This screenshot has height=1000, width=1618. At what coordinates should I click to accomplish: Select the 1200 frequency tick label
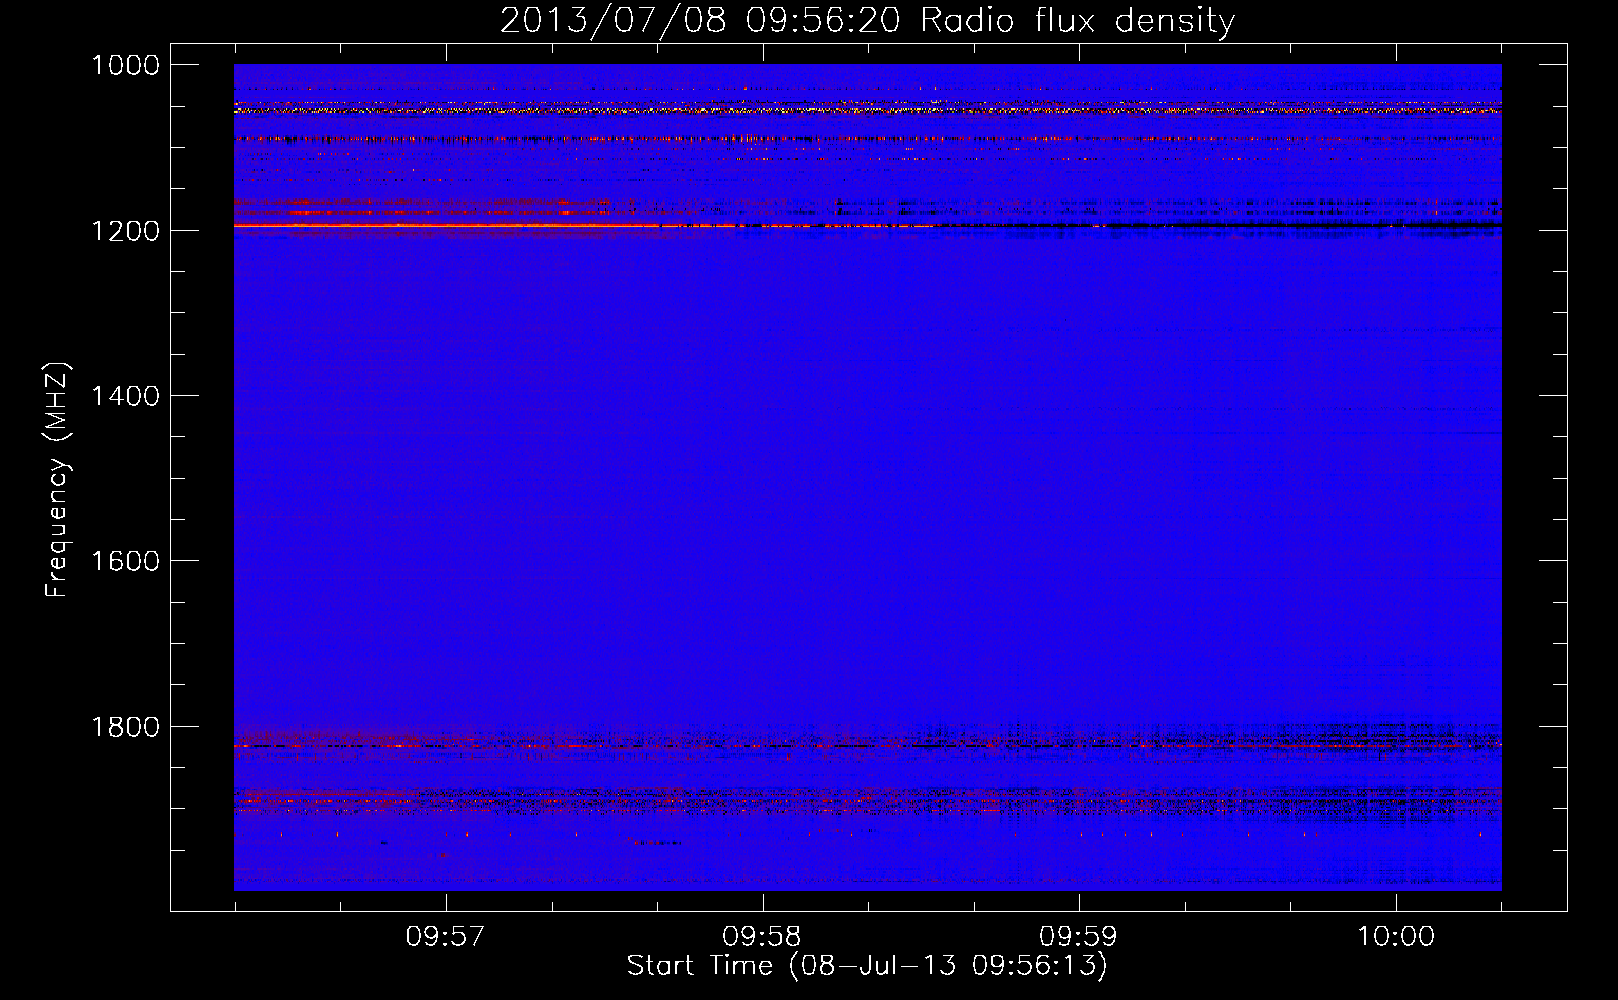126,231
